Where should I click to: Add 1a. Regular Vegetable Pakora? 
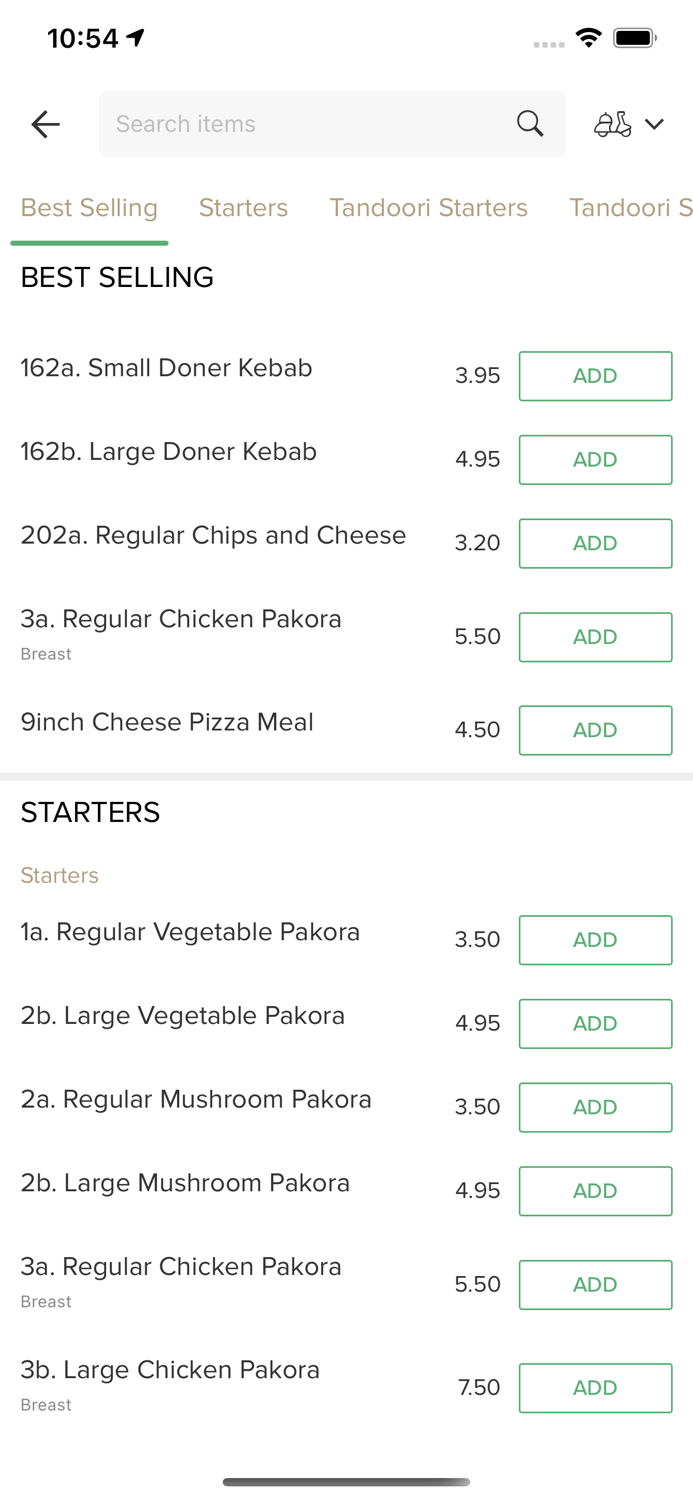pyautogui.click(x=595, y=940)
